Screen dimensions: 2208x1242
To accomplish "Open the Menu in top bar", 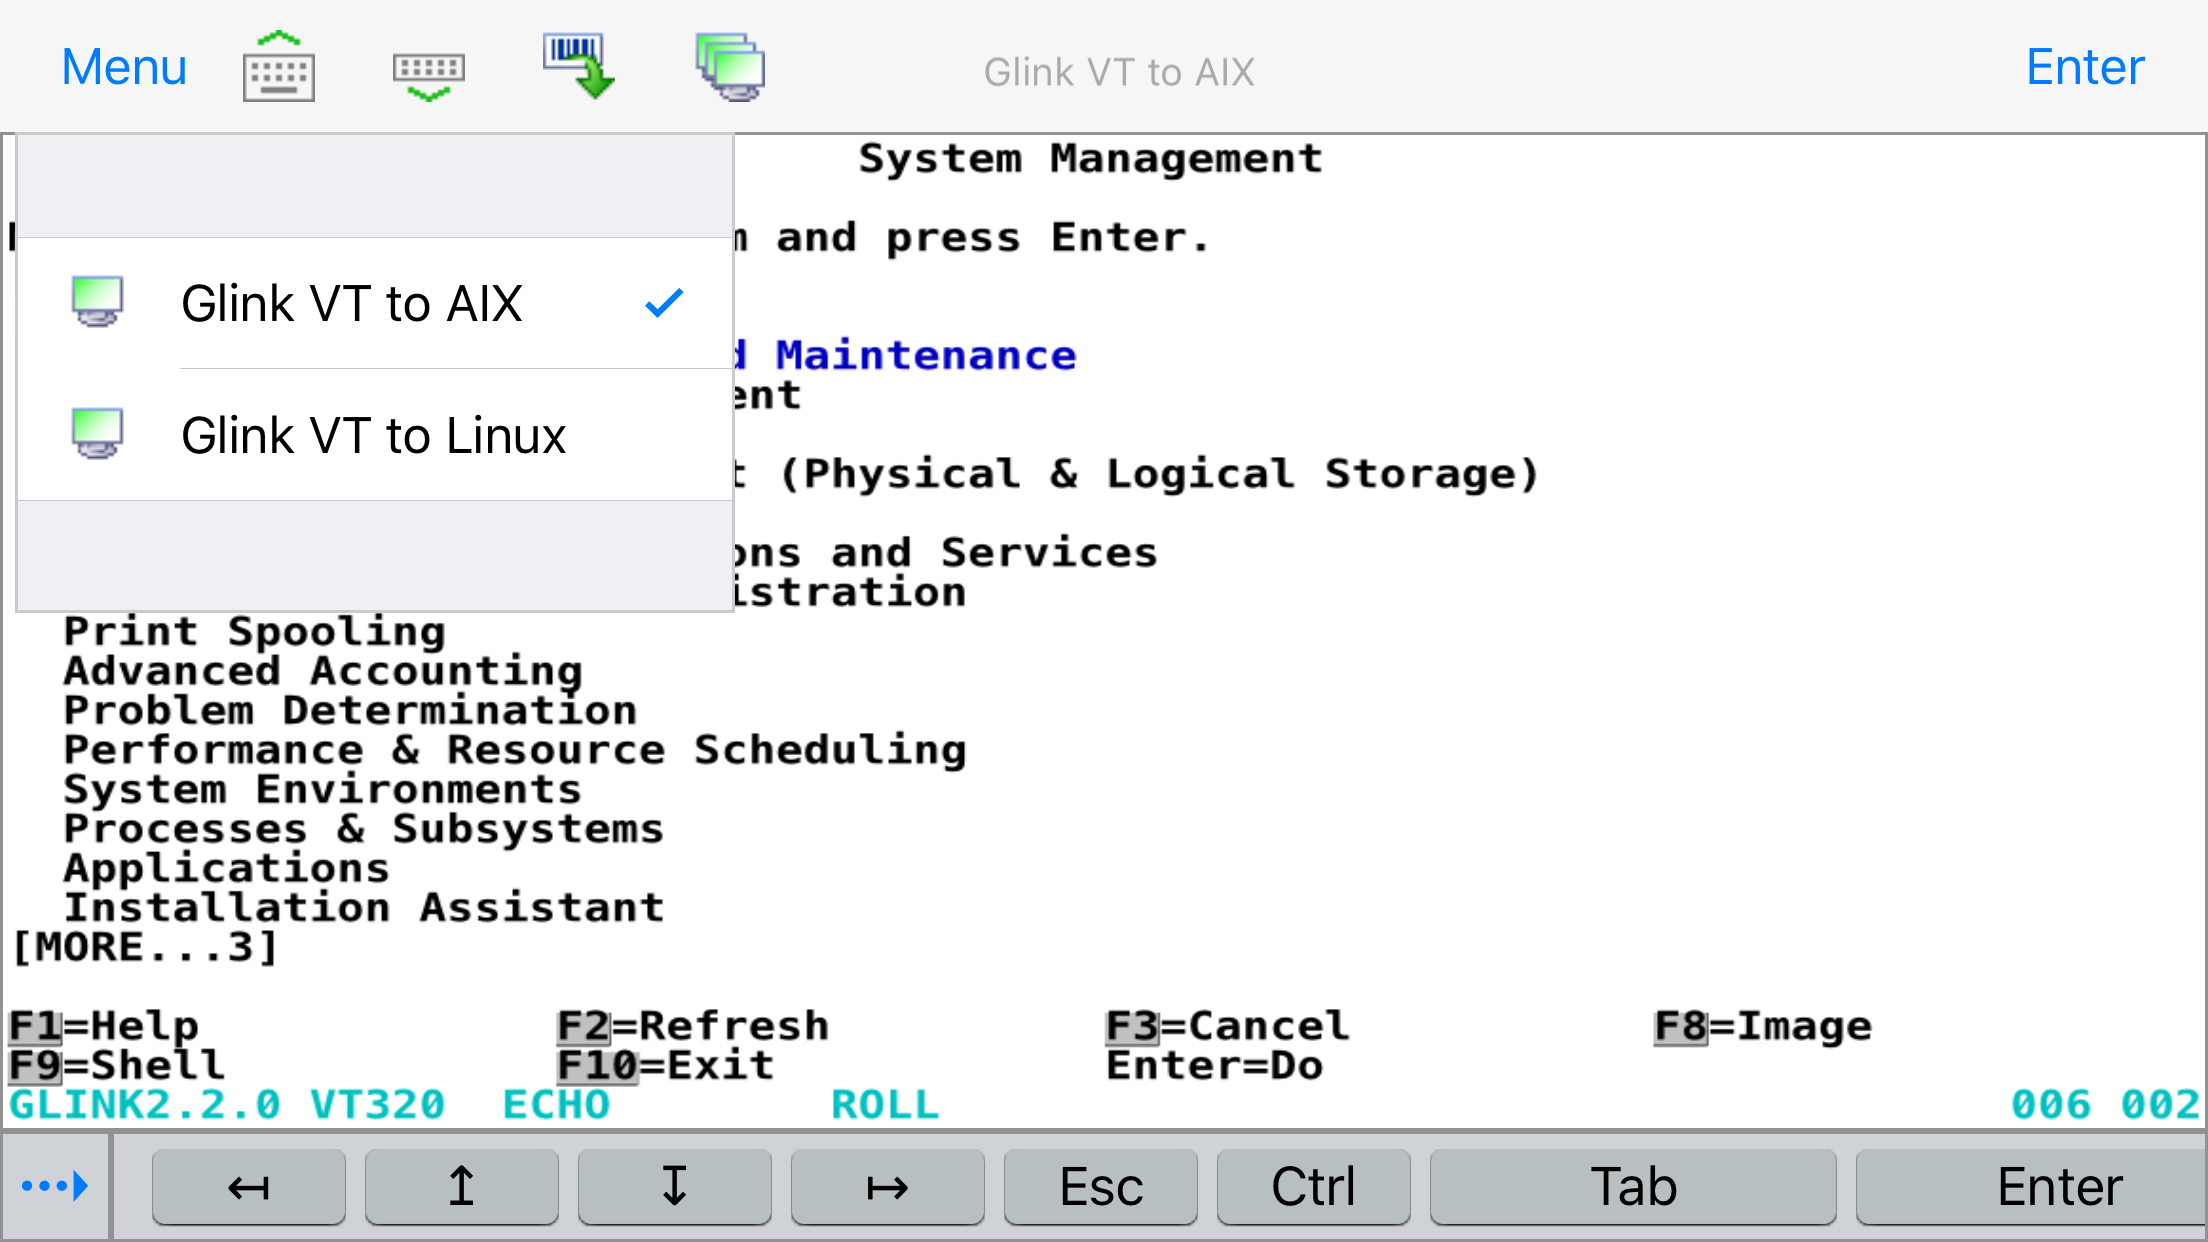I will pyautogui.click(x=124, y=67).
